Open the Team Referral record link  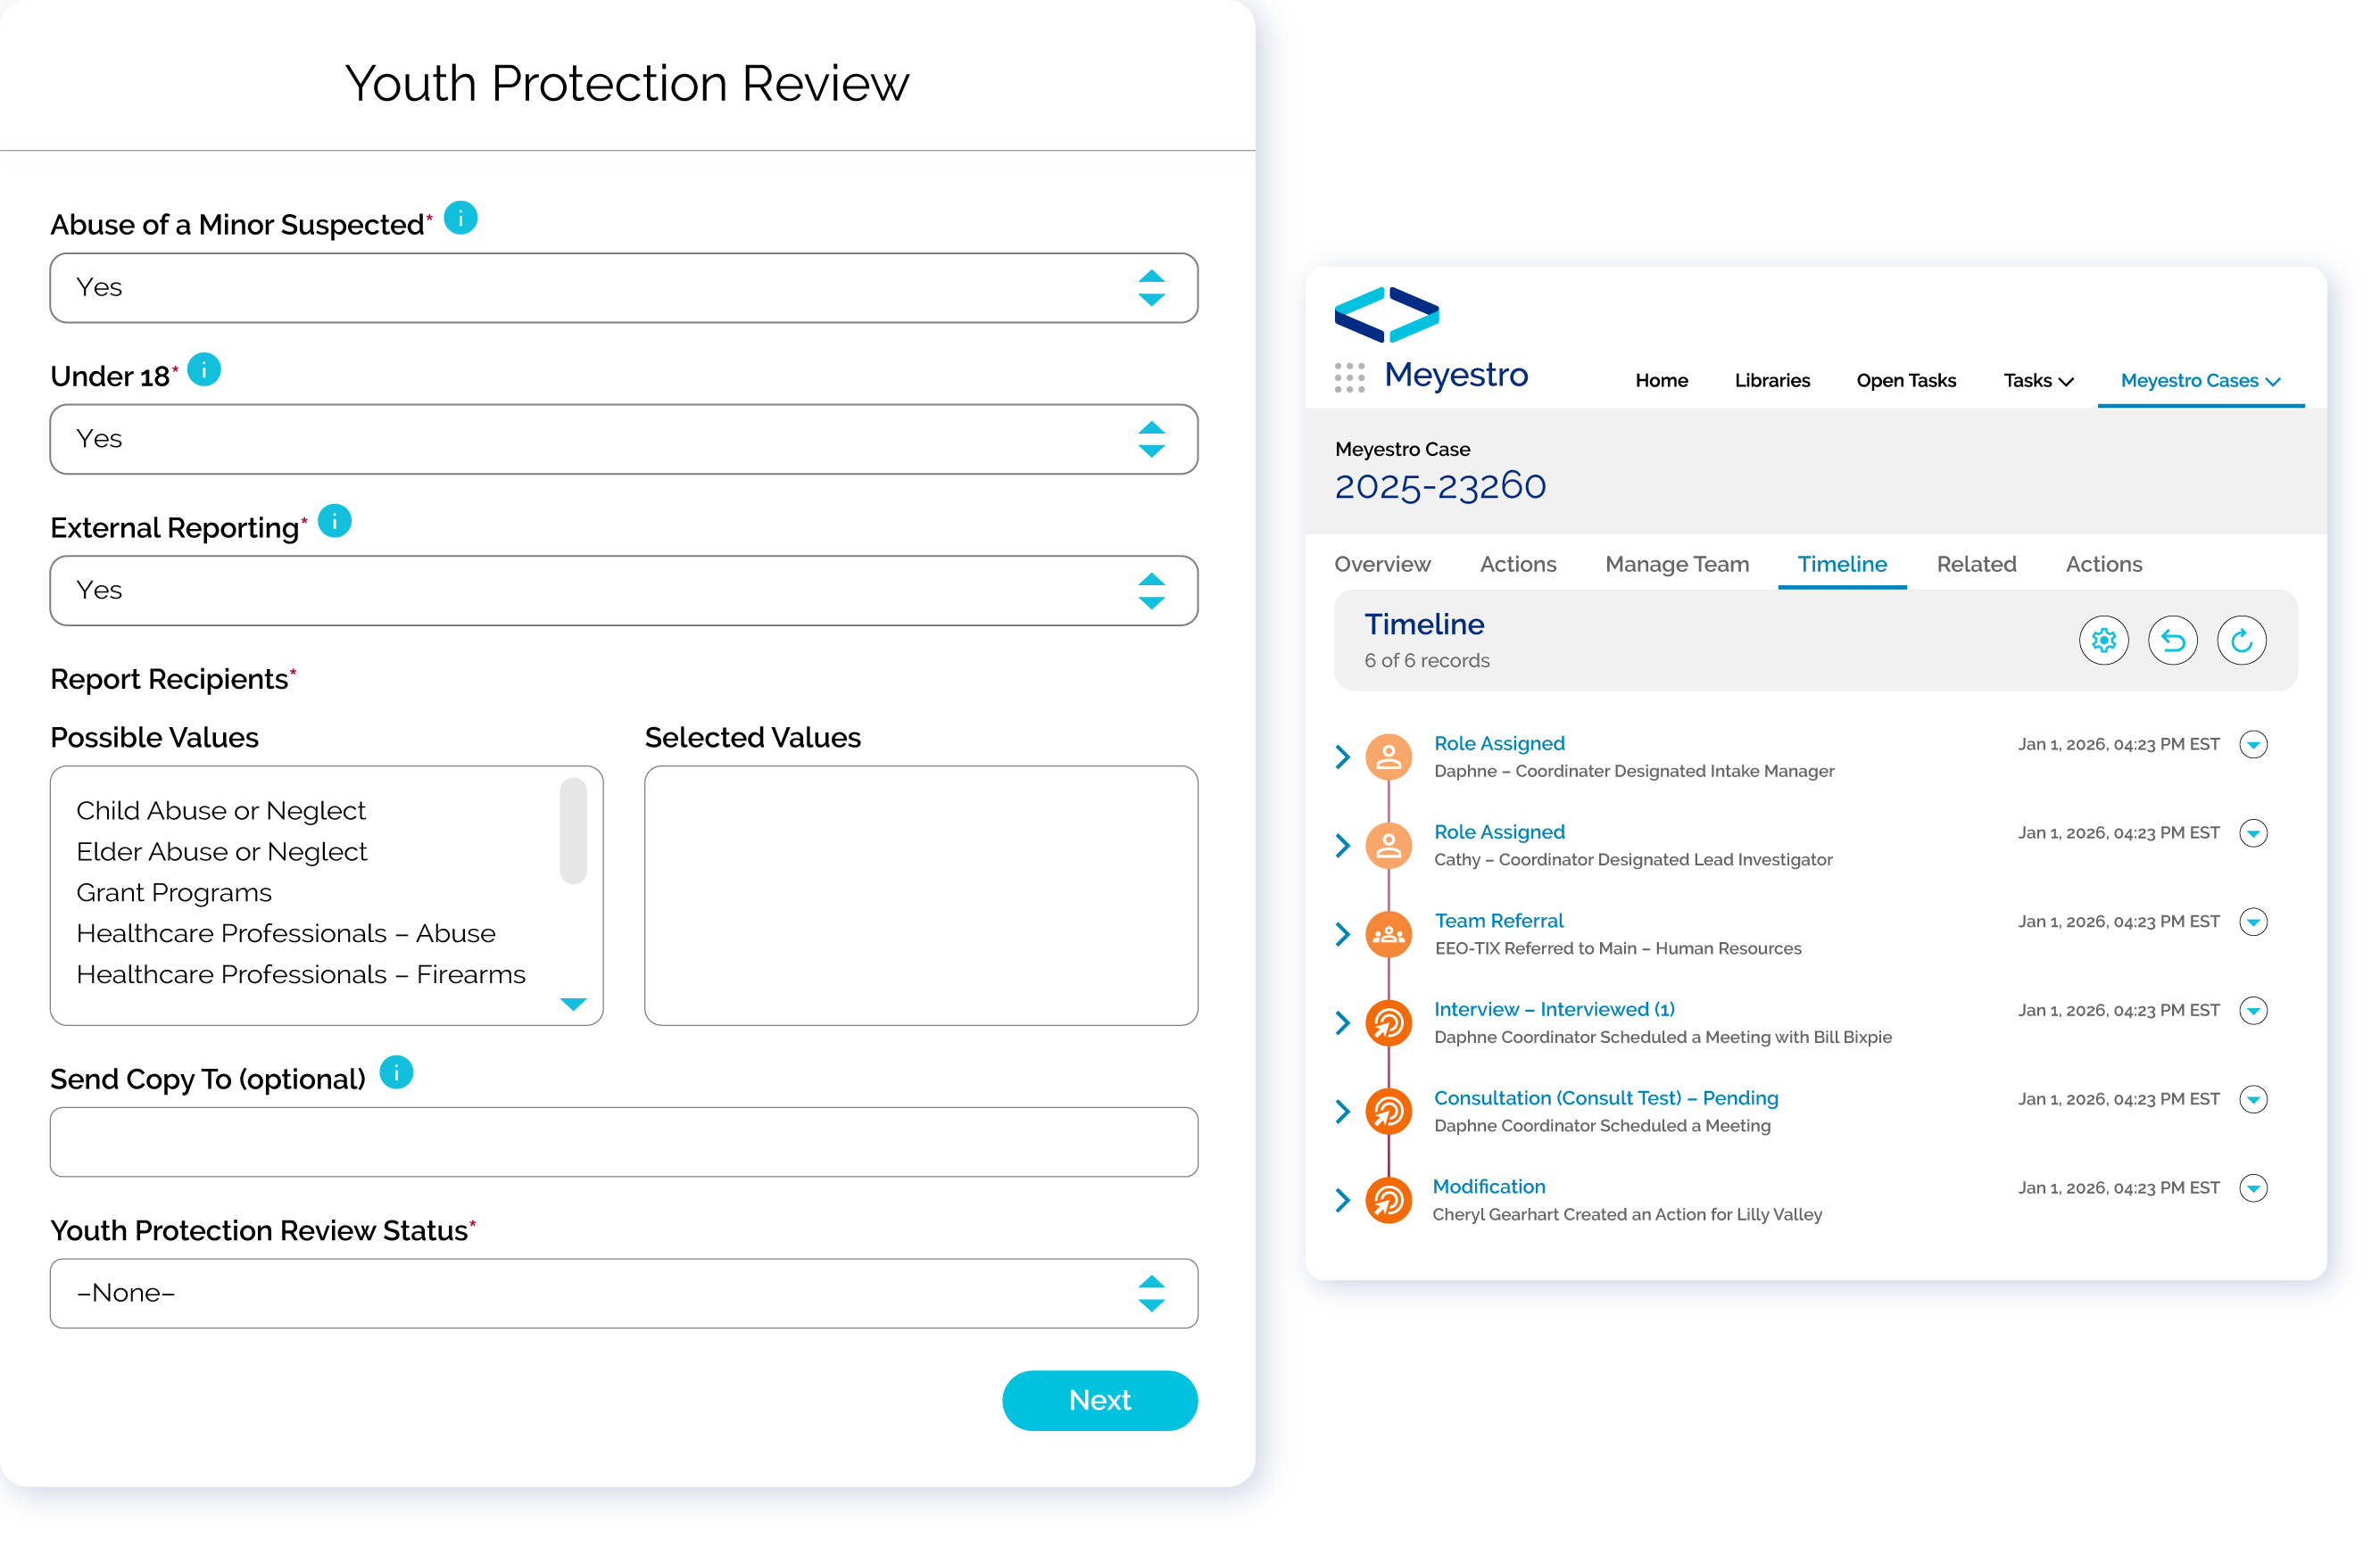[x=1499, y=920]
